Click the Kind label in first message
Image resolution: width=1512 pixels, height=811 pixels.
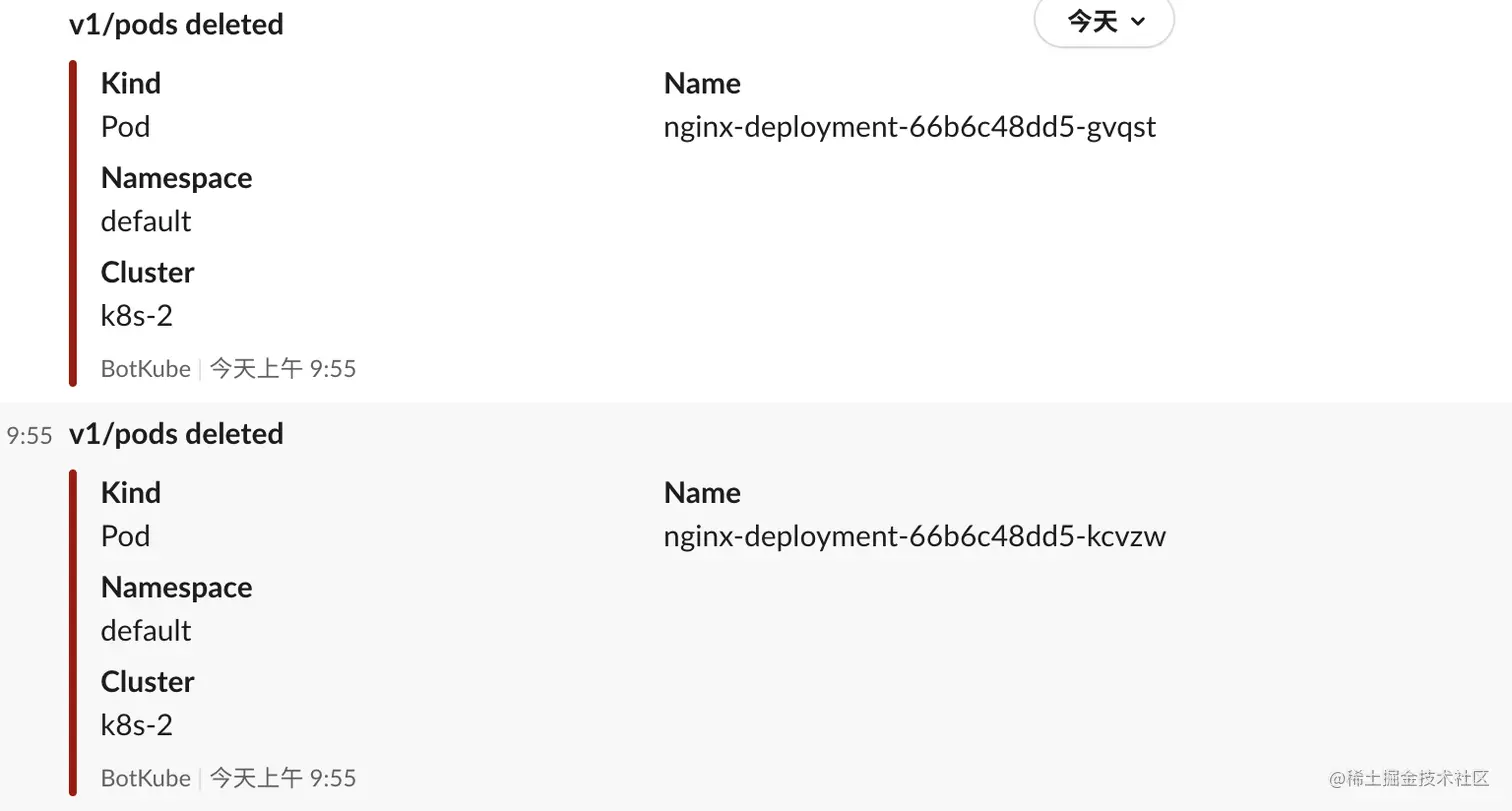click(x=130, y=83)
